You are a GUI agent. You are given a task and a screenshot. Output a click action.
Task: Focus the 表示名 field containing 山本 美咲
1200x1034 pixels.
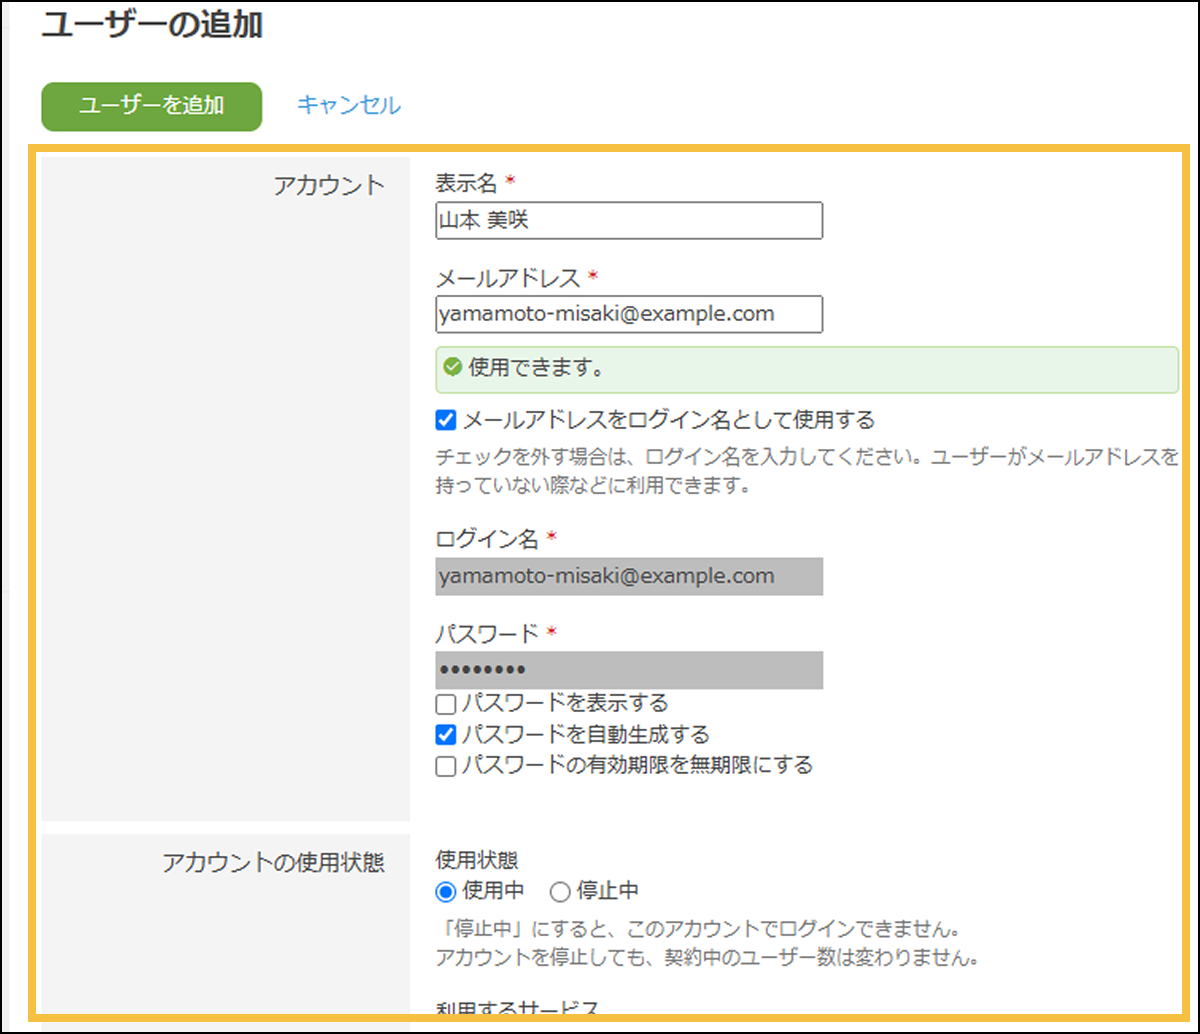[x=628, y=221]
